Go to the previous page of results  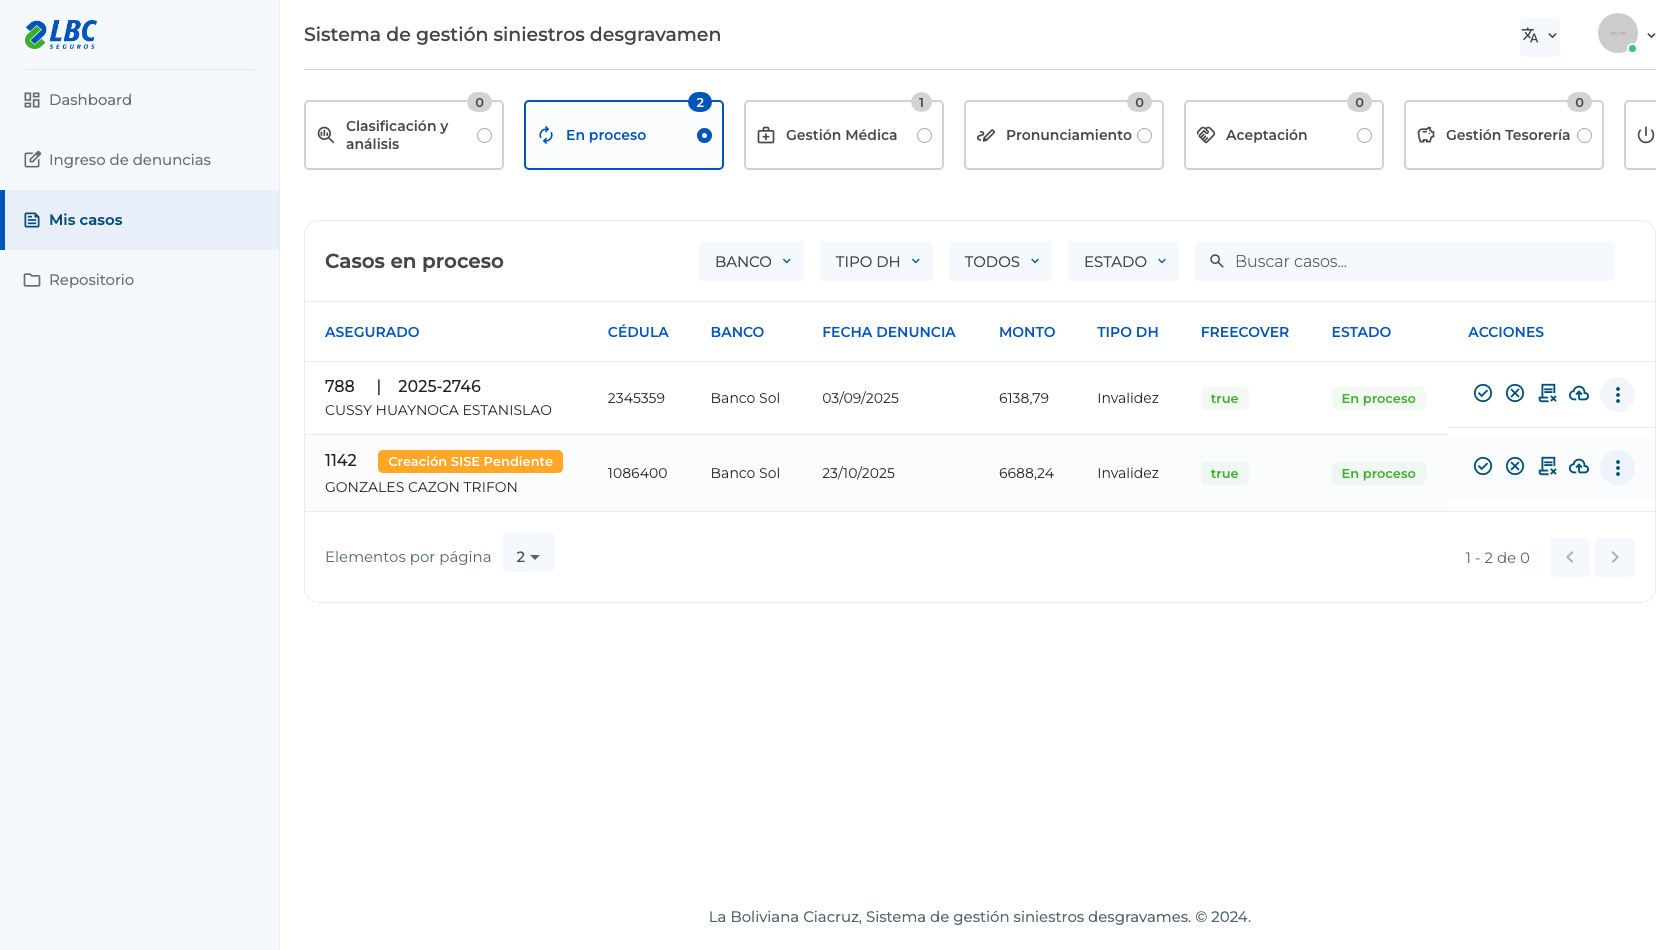(x=1570, y=557)
